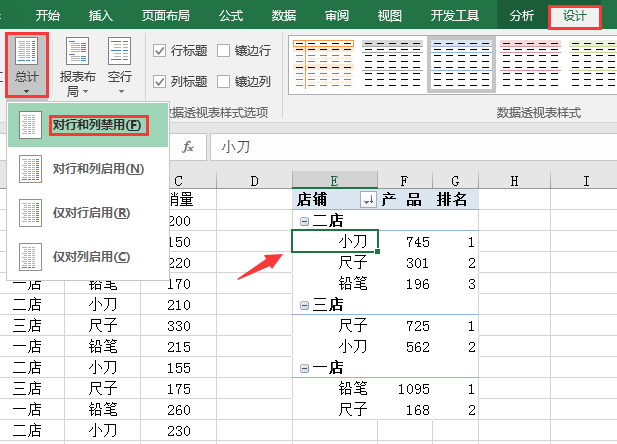Image resolution: width=617 pixels, height=444 pixels.
Task: Open the 报表布局 report layout menu
Action: point(78,67)
